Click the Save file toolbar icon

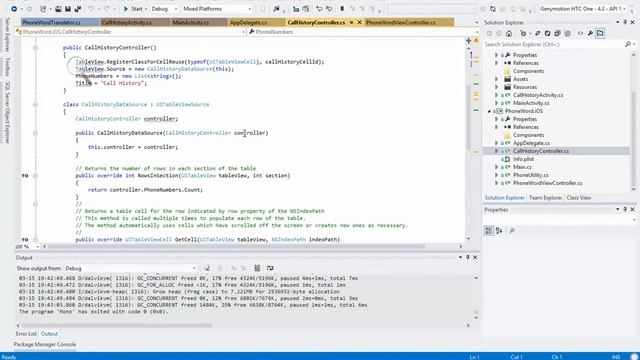pyautogui.click(x=67, y=9)
